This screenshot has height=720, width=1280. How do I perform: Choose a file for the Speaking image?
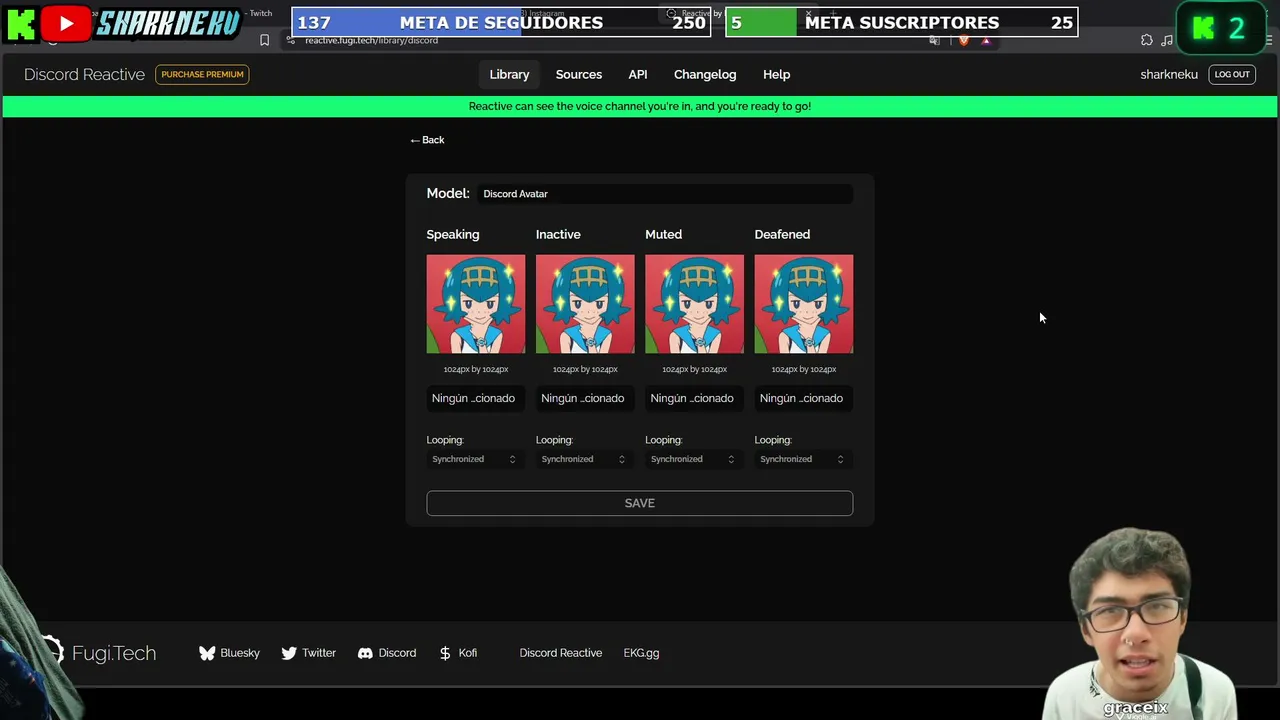point(475,398)
